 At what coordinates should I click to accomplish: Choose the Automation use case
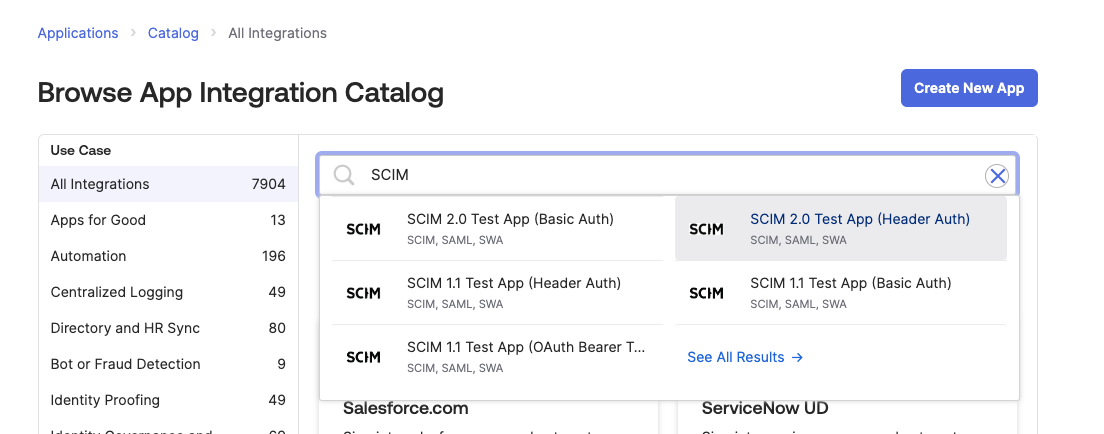[x=88, y=256]
